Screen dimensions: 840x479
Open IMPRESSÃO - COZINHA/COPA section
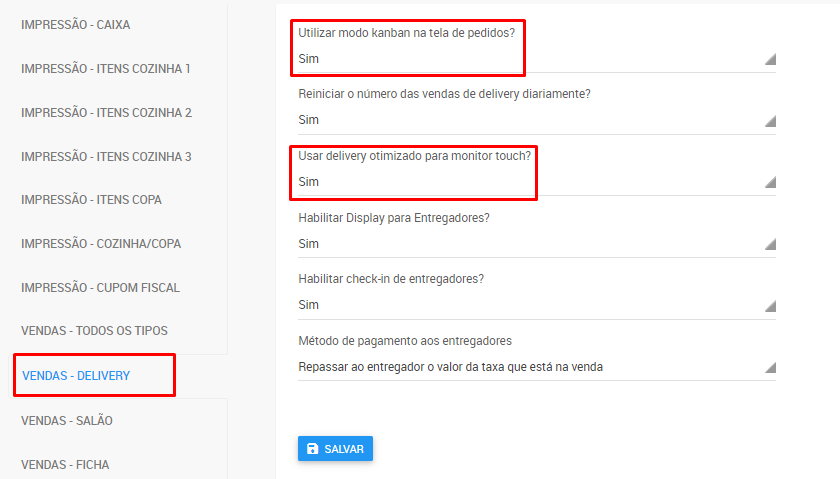101,243
